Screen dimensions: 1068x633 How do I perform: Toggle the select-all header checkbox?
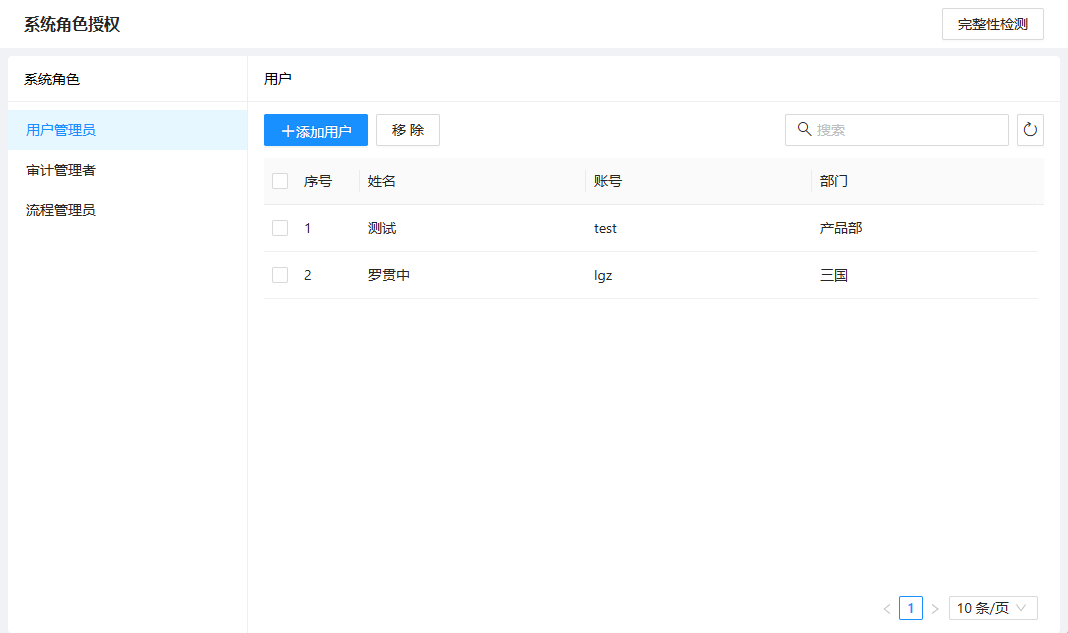[x=280, y=181]
